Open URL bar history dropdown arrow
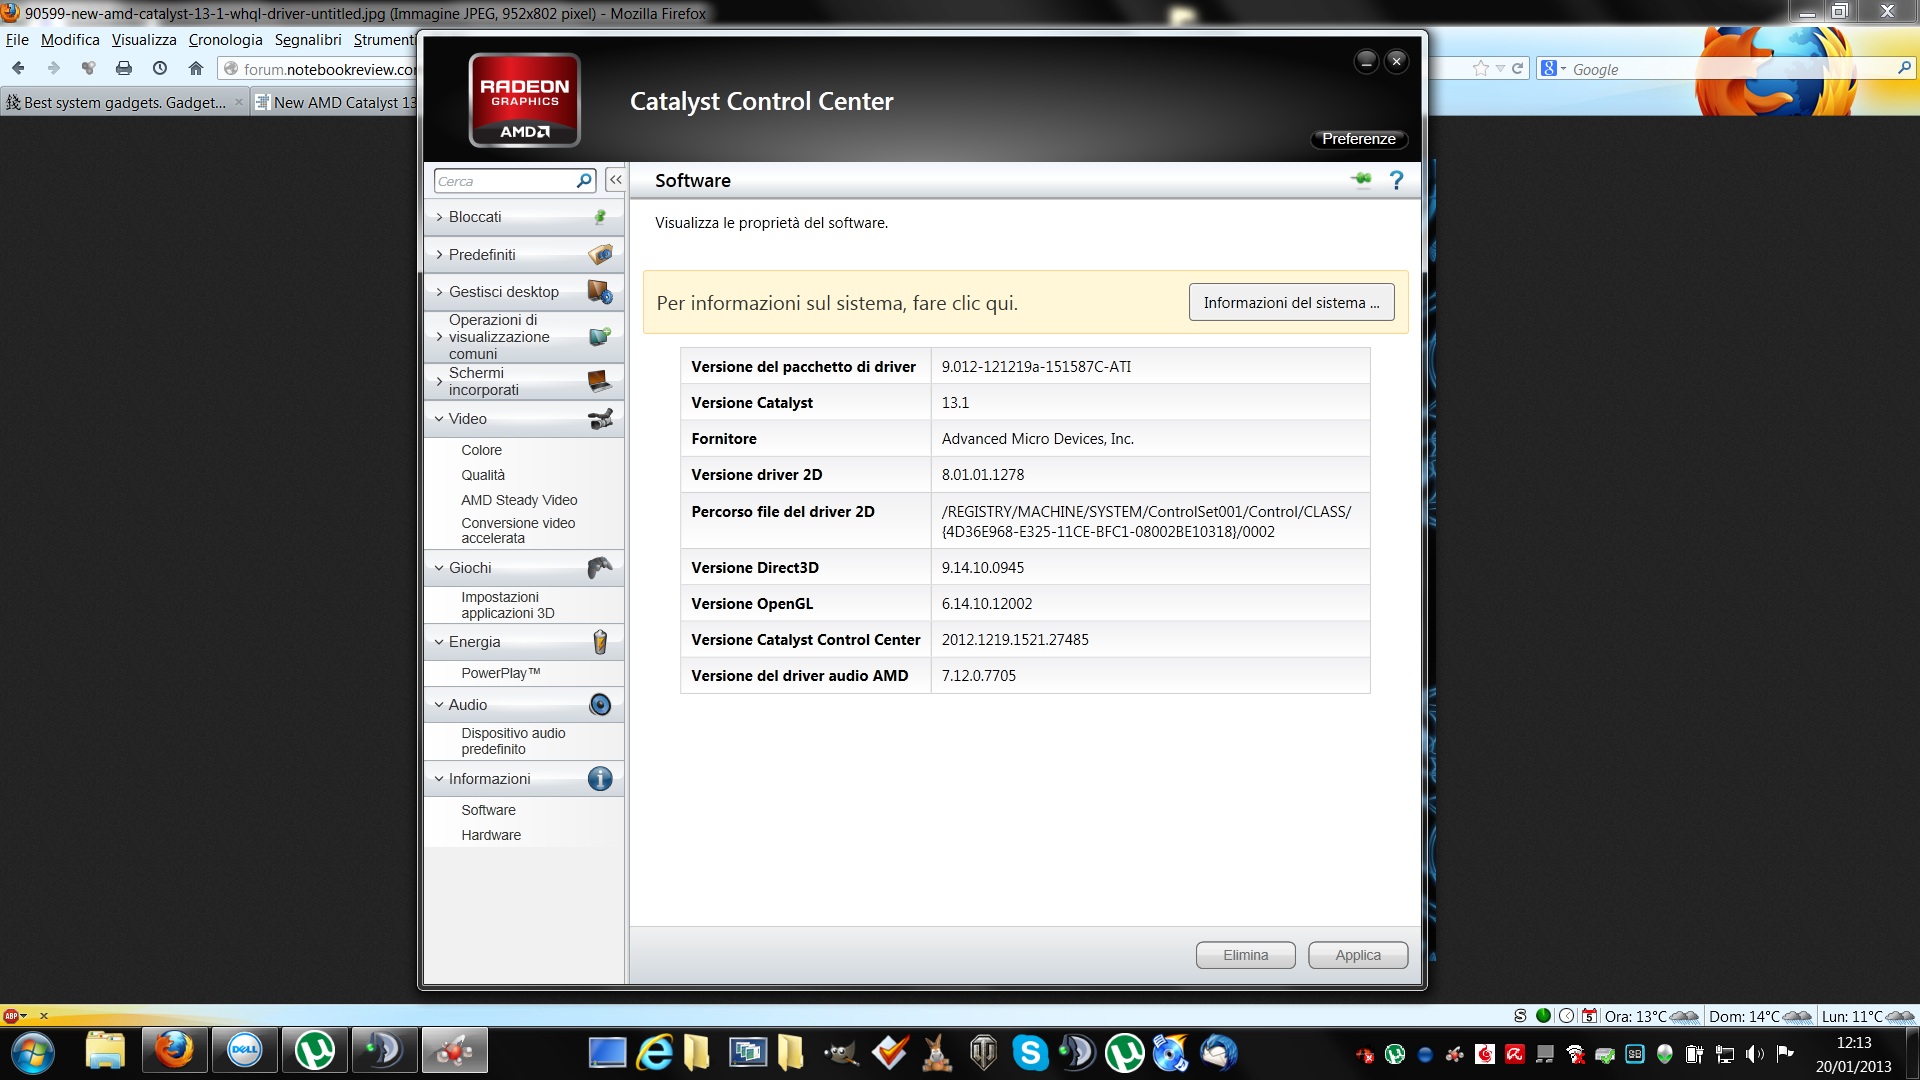Image resolution: width=1920 pixels, height=1080 pixels. click(x=1500, y=68)
